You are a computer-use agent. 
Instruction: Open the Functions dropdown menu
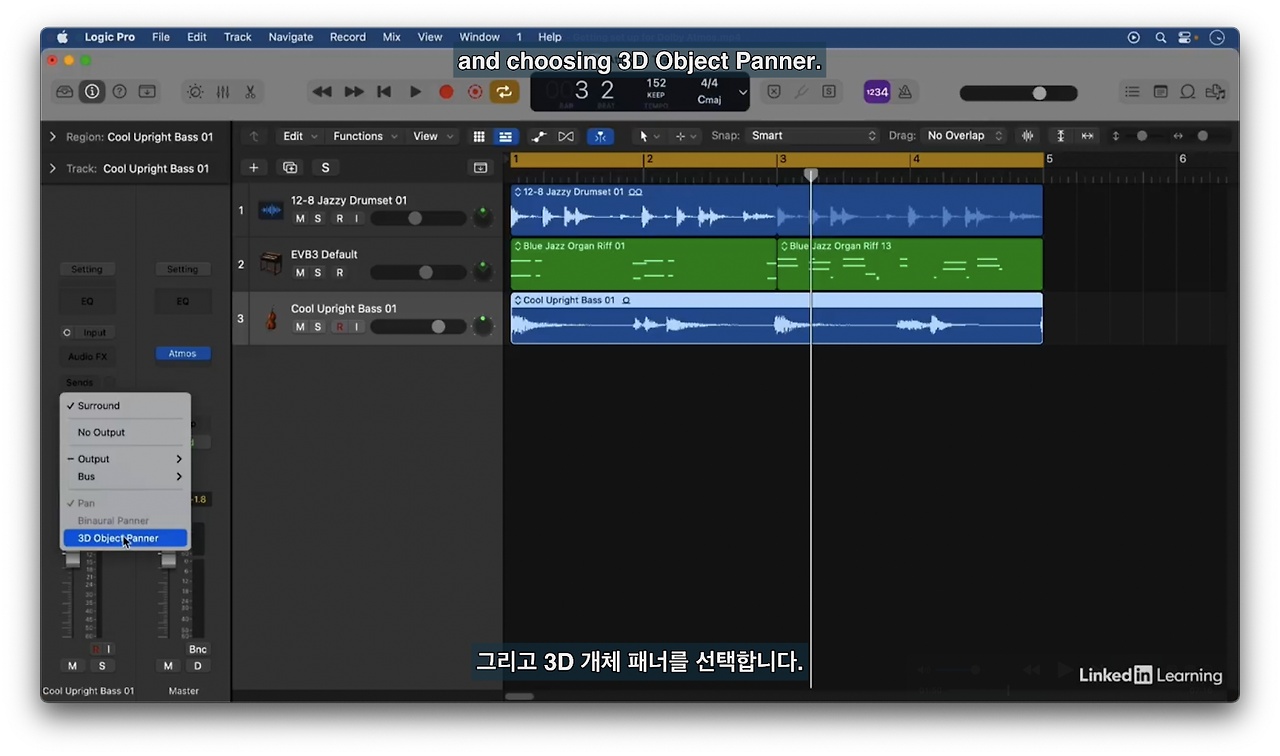click(365, 136)
